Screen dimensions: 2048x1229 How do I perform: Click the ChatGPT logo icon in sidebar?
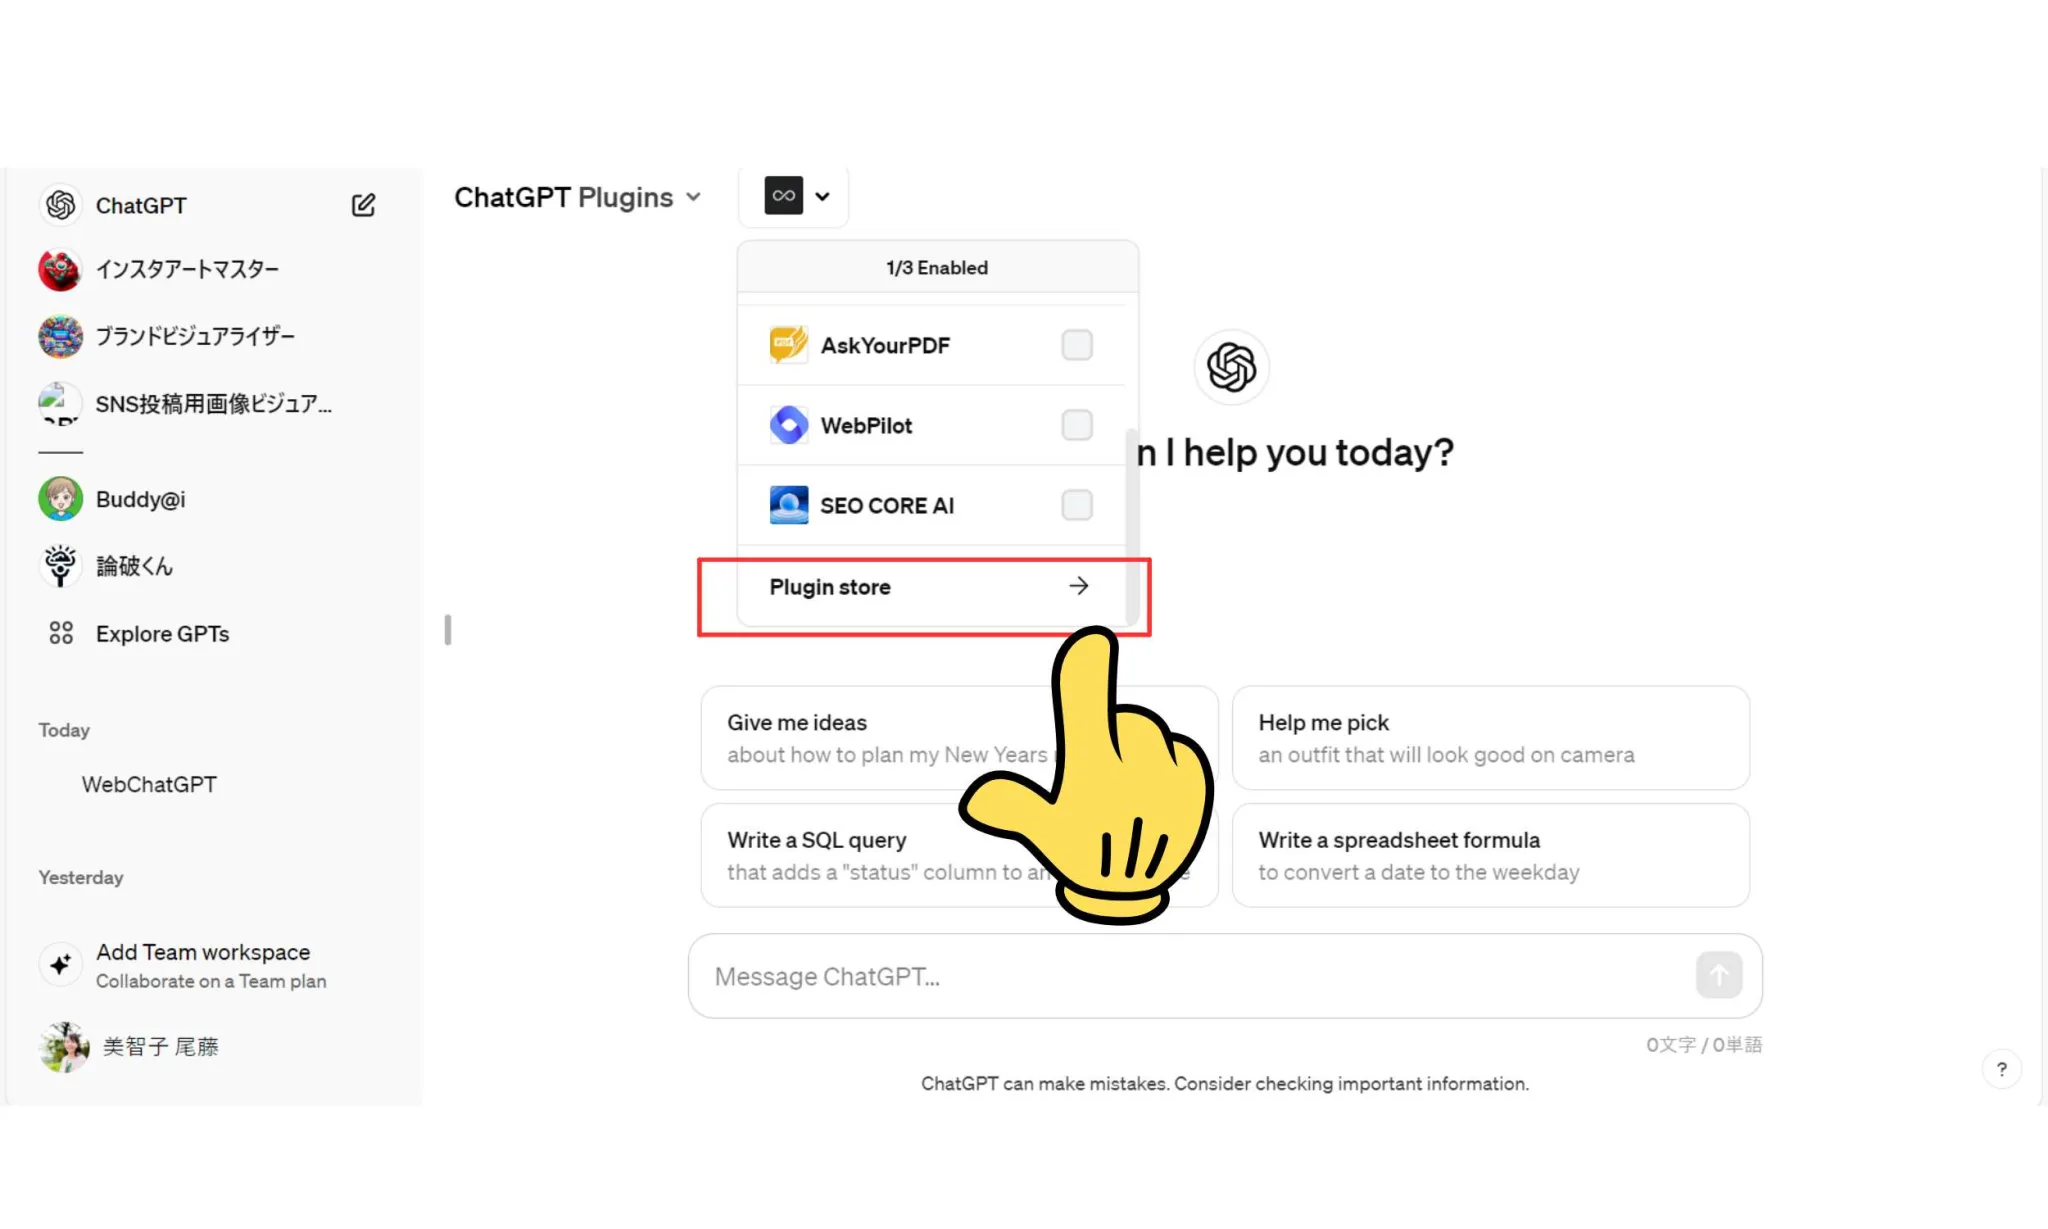point(59,205)
